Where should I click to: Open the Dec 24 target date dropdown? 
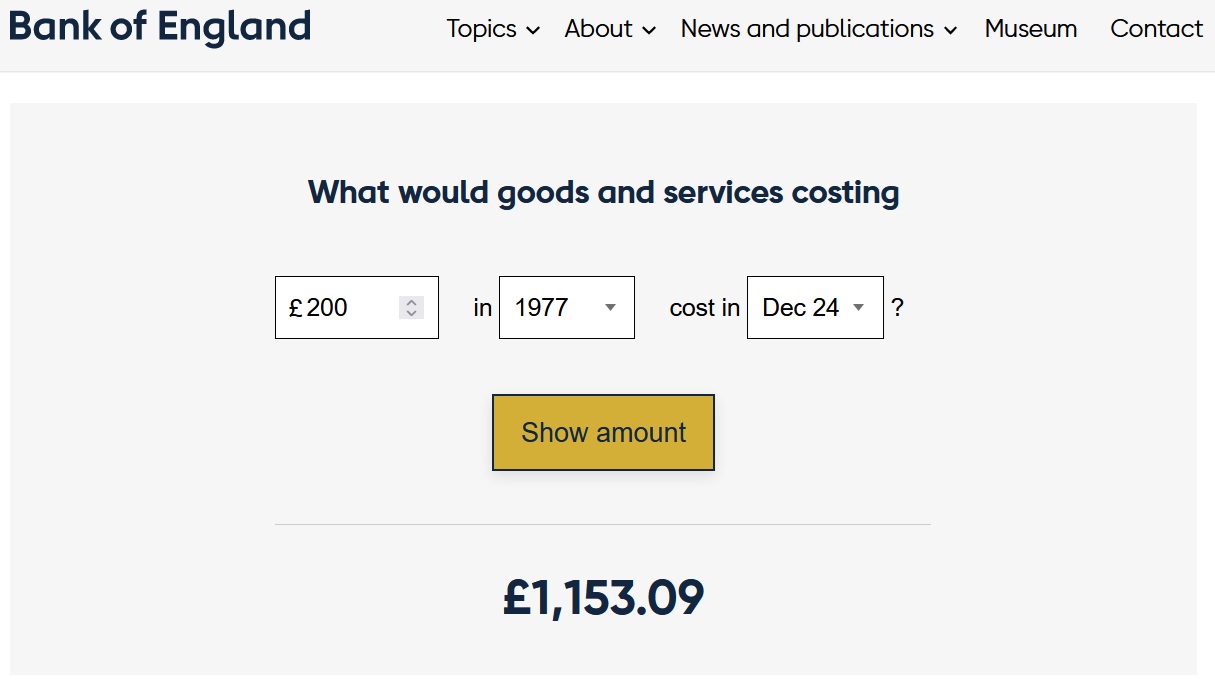815,307
